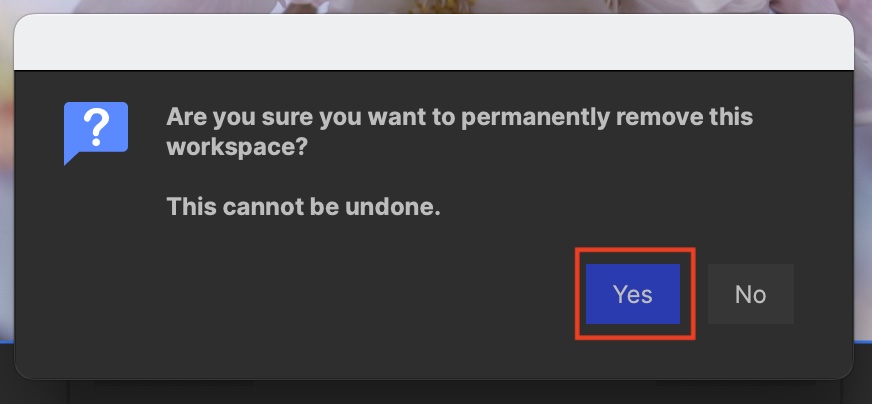Select the question speech-bubble dialog icon
Screen dimensions: 872x404
click(95, 131)
